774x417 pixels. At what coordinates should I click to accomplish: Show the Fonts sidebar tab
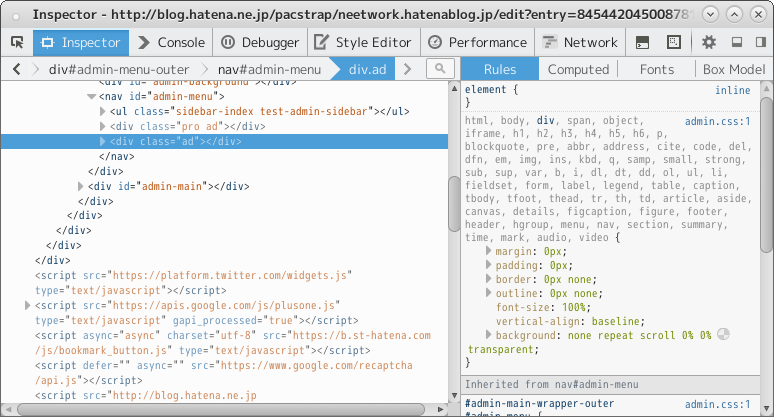[x=657, y=69]
